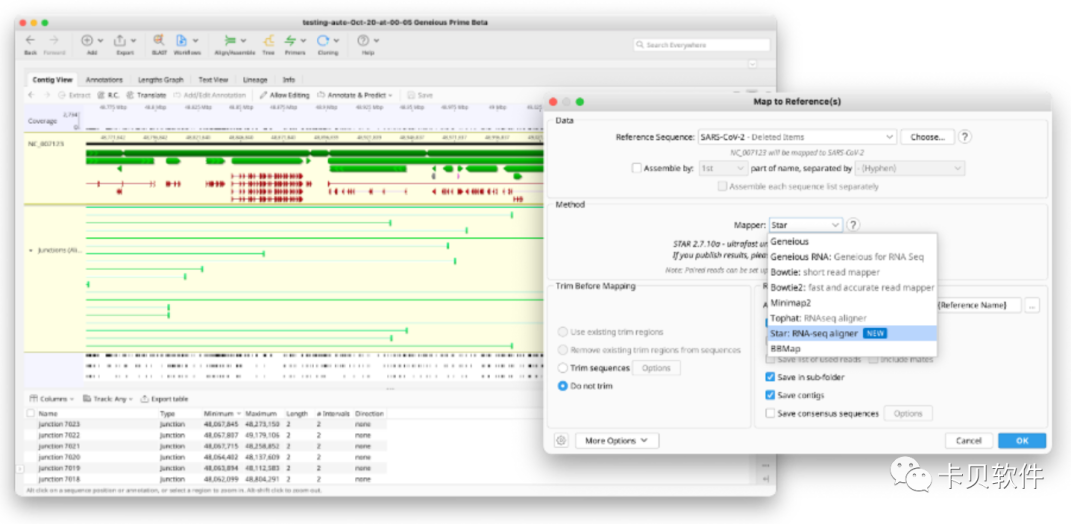The height and width of the screenshot is (524, 1080).
Task: Select the Trim sequences radio button
Action: point(563,368)
